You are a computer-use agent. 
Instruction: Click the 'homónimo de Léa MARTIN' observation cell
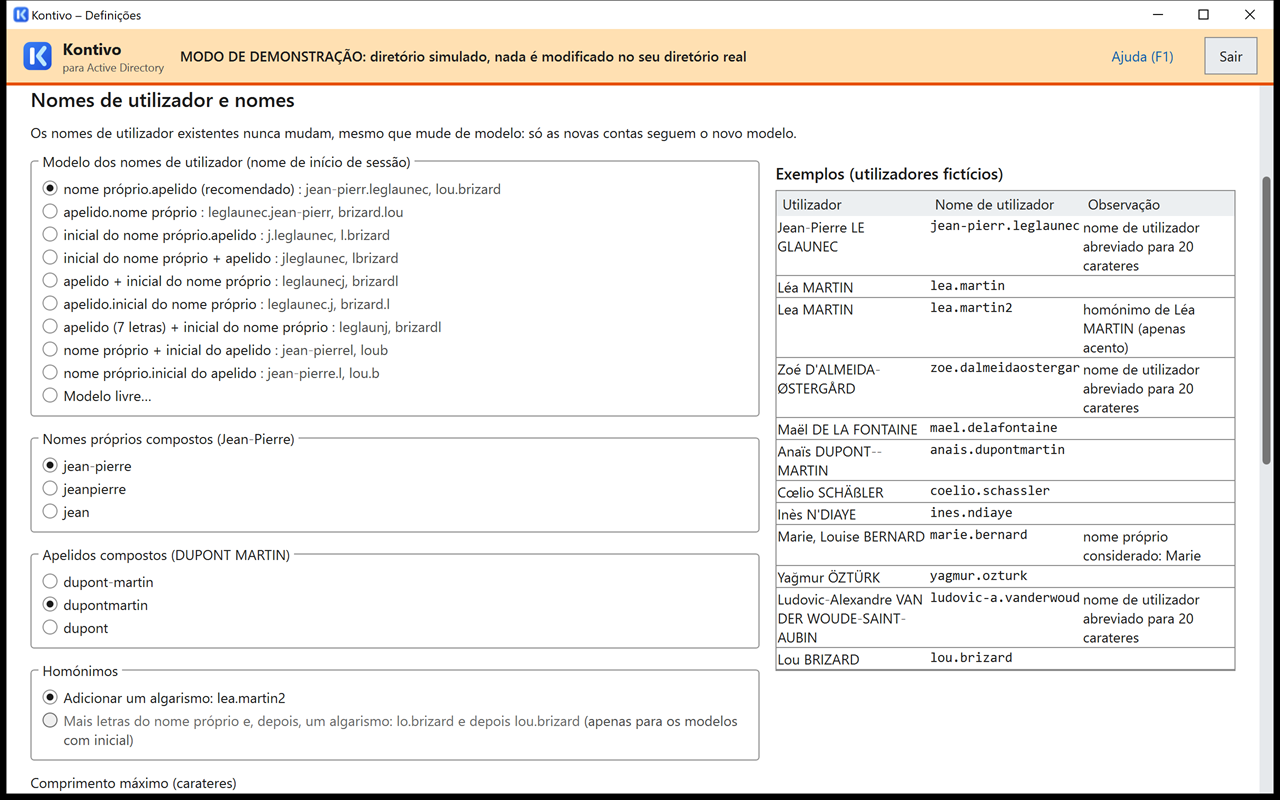click(x=1158, y=328)
